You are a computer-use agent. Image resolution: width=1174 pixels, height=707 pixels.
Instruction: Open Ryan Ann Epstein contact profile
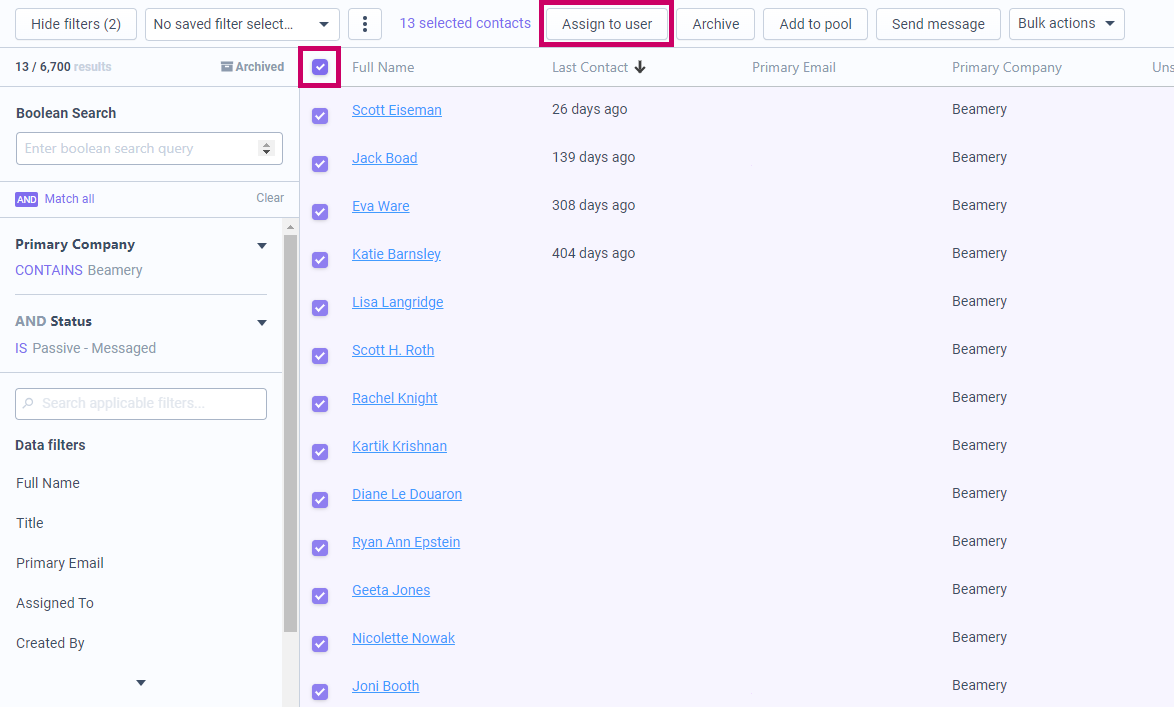(406, 541)
